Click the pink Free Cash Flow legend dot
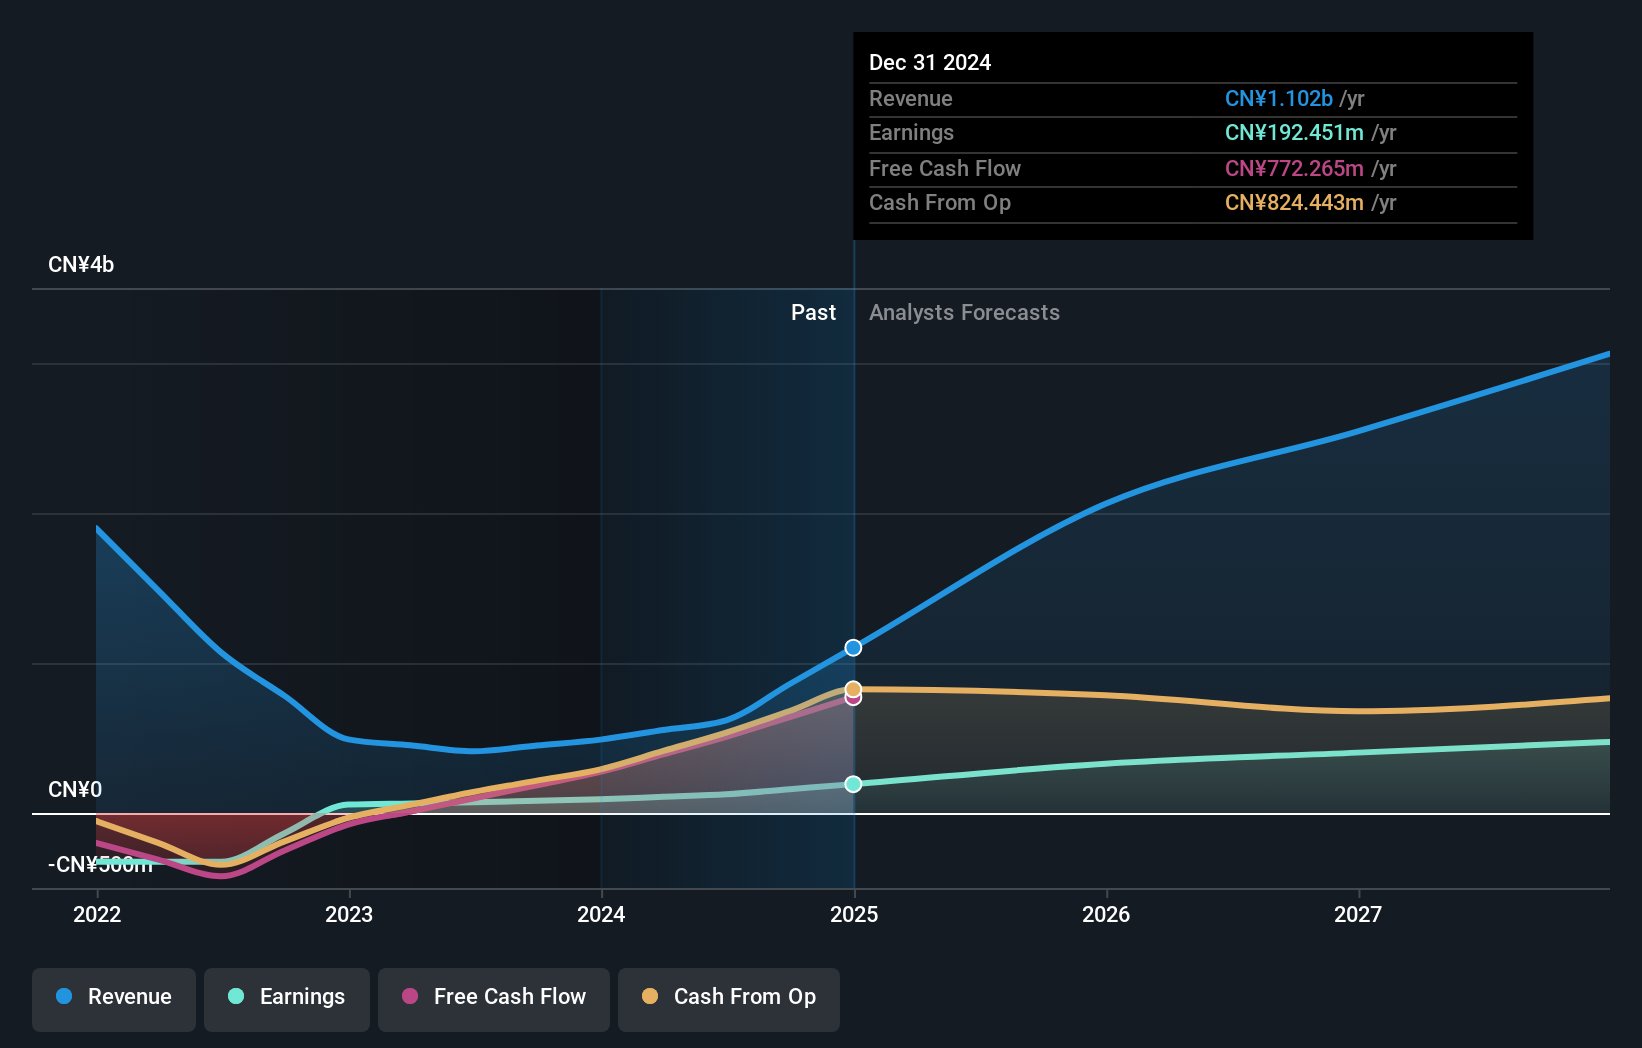The height and width of the screenshot is (1048, 1642). pos(410,996)
